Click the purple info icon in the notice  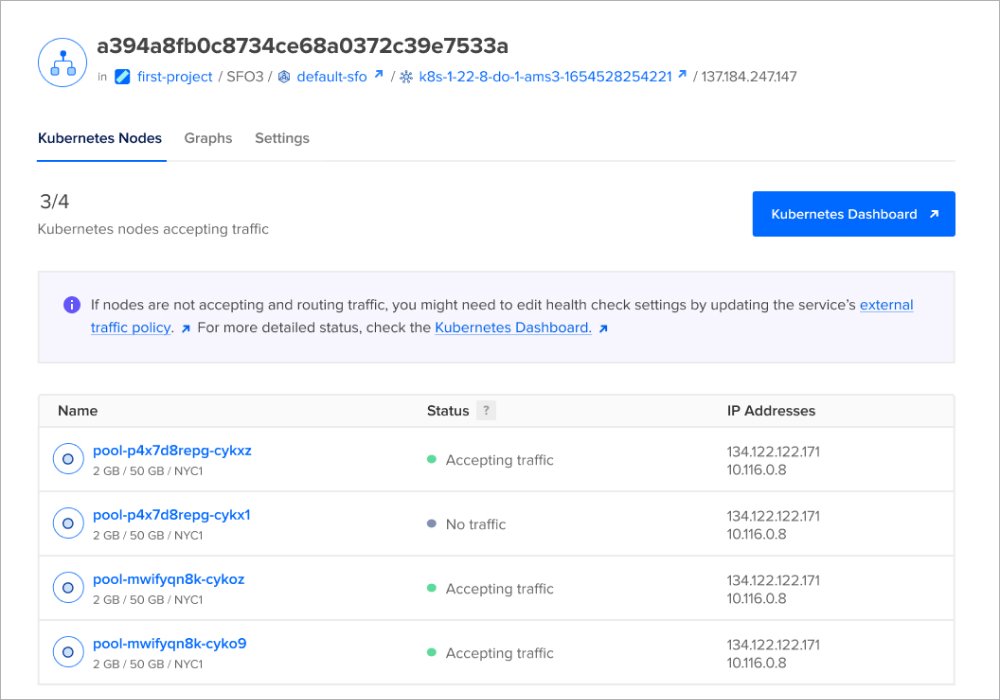coord(72,305)
